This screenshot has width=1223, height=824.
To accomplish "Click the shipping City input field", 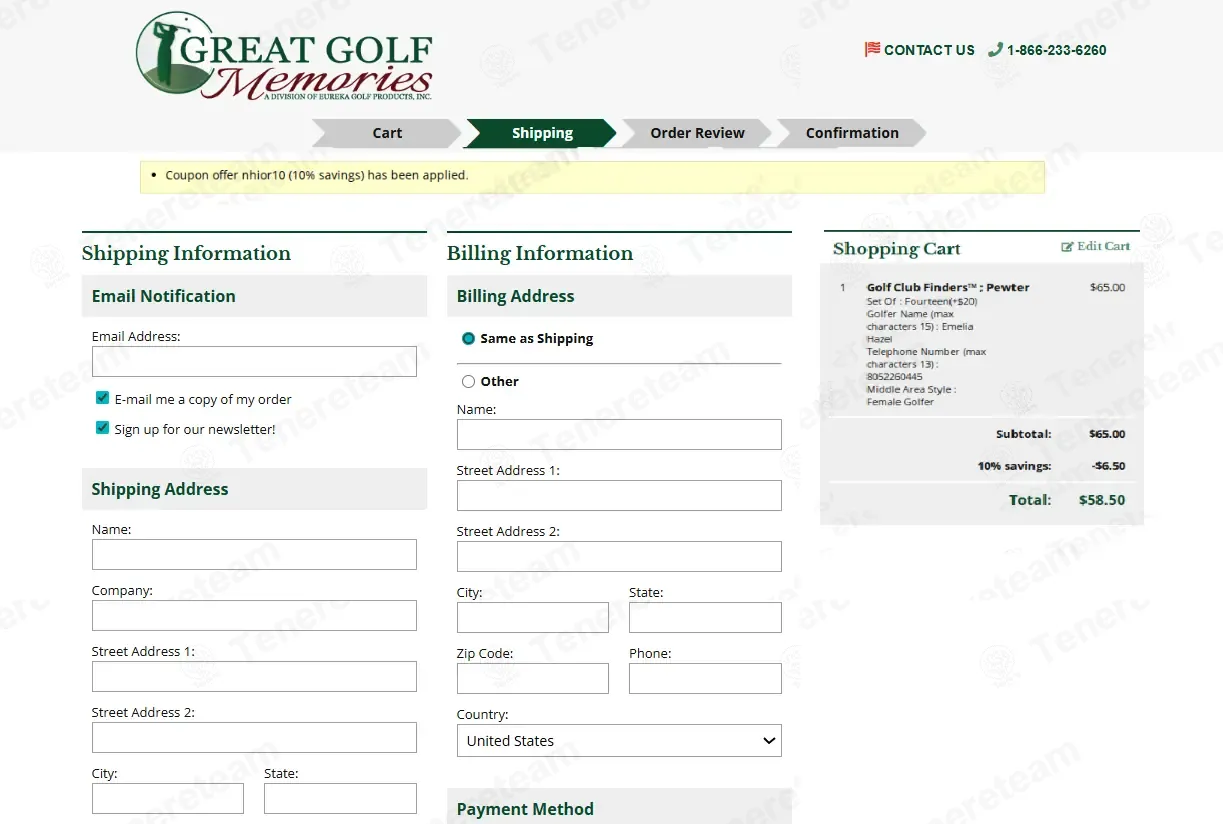I will (168, 799).
